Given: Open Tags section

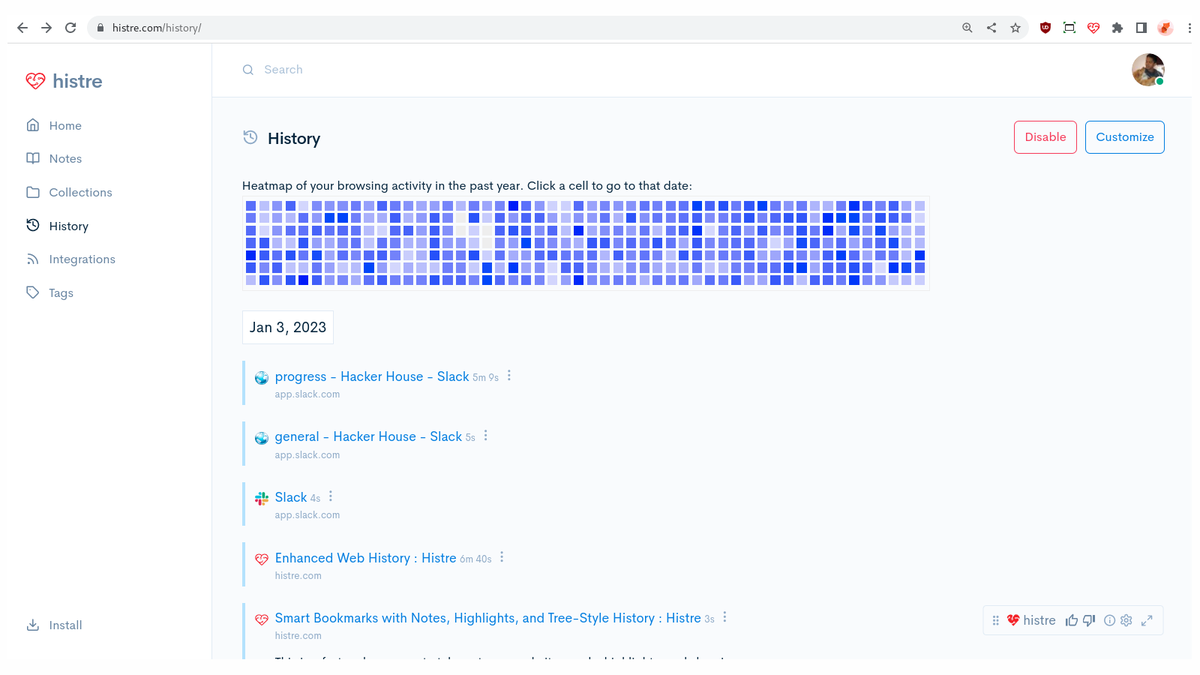Looking at the screenshot, I should (61, 293).
